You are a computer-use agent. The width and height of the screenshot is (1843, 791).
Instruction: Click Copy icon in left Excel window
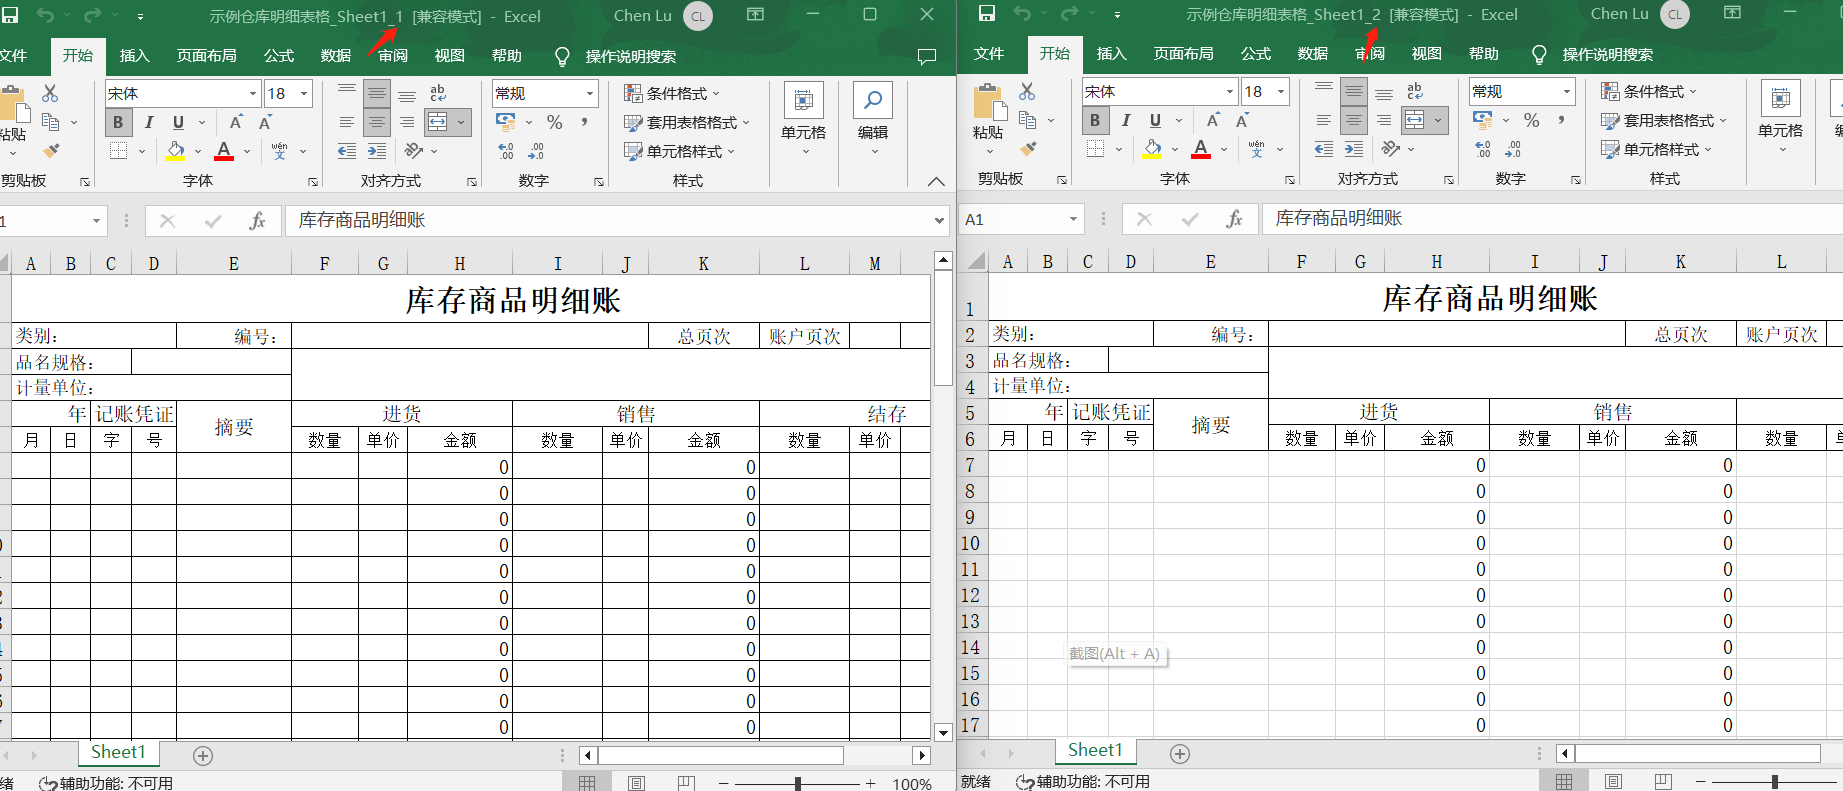click(x=50, y=122)
